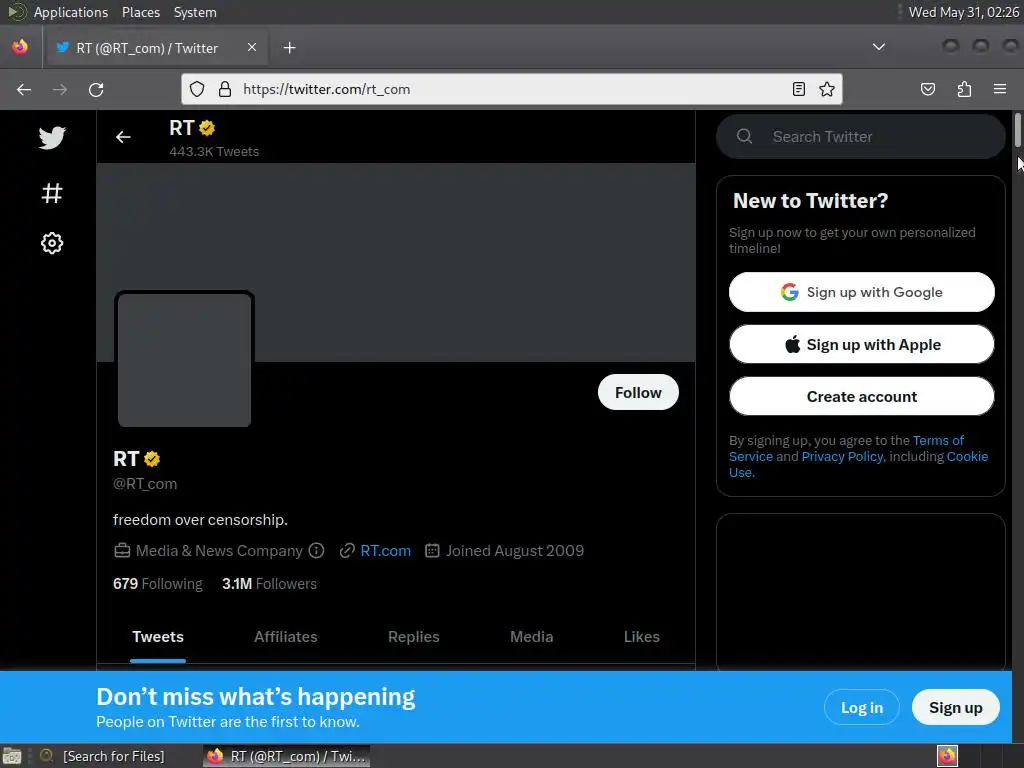The image size is (1024, 768).
Task: Click the padlock site security icon
Action: tap(225, 89)
